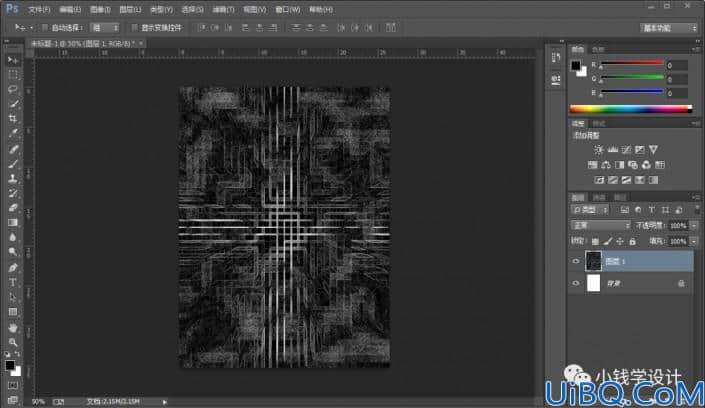
Task: Click the Levels adjustment icon
Action: pyautogui.click(x=612, y=150)
